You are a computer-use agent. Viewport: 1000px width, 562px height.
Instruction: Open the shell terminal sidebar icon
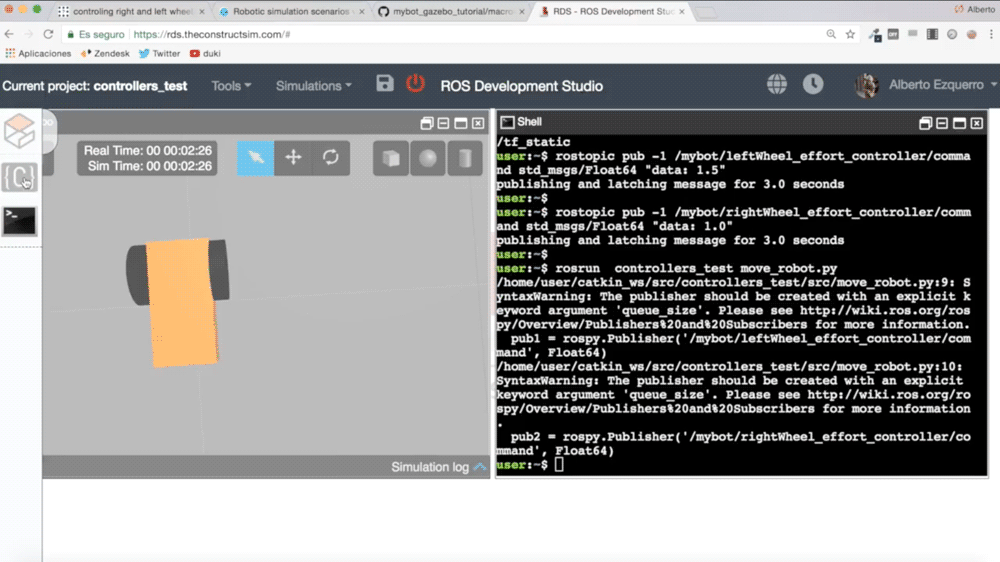click(x=19, y=220)
